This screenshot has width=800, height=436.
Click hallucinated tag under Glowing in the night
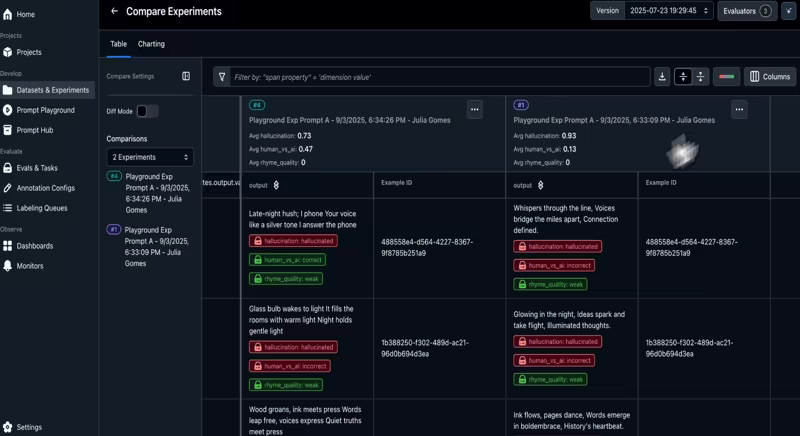(557, 342)
